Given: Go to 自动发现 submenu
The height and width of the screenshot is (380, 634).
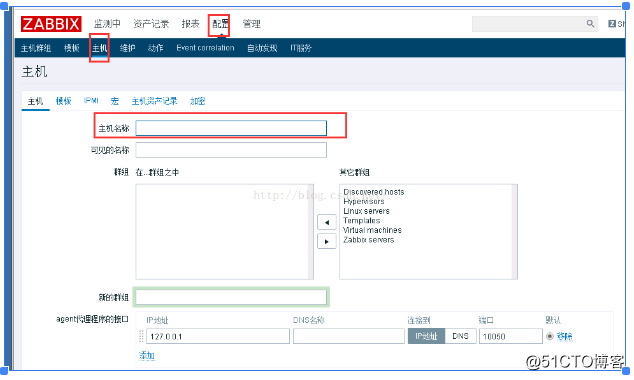Looking at the screenshot, I should (x=262, y=48).
